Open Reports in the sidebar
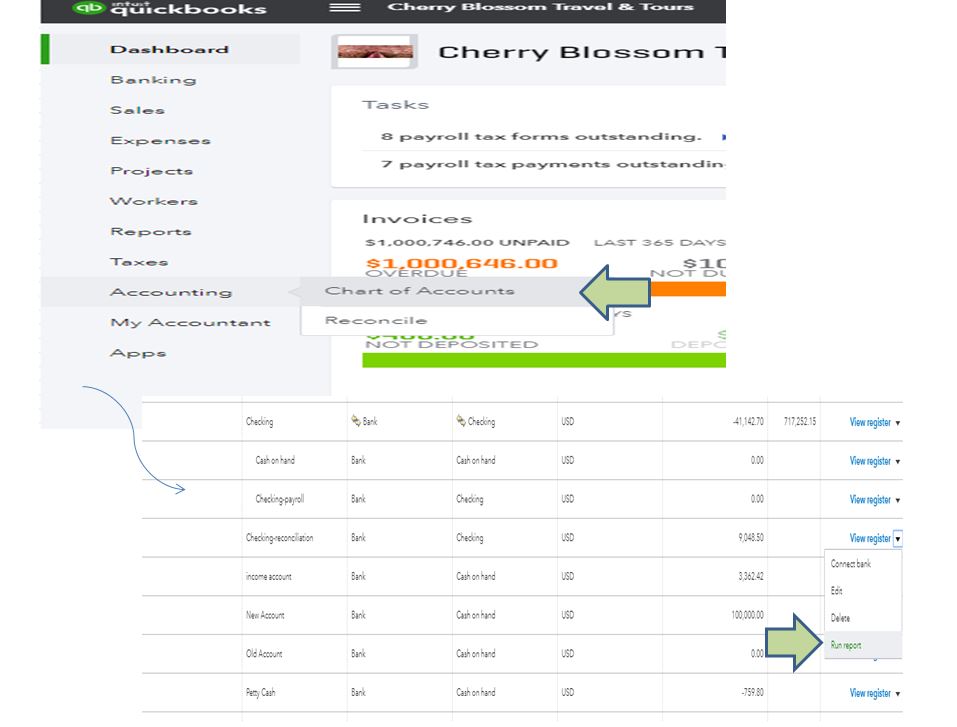 tap(151, 232)
